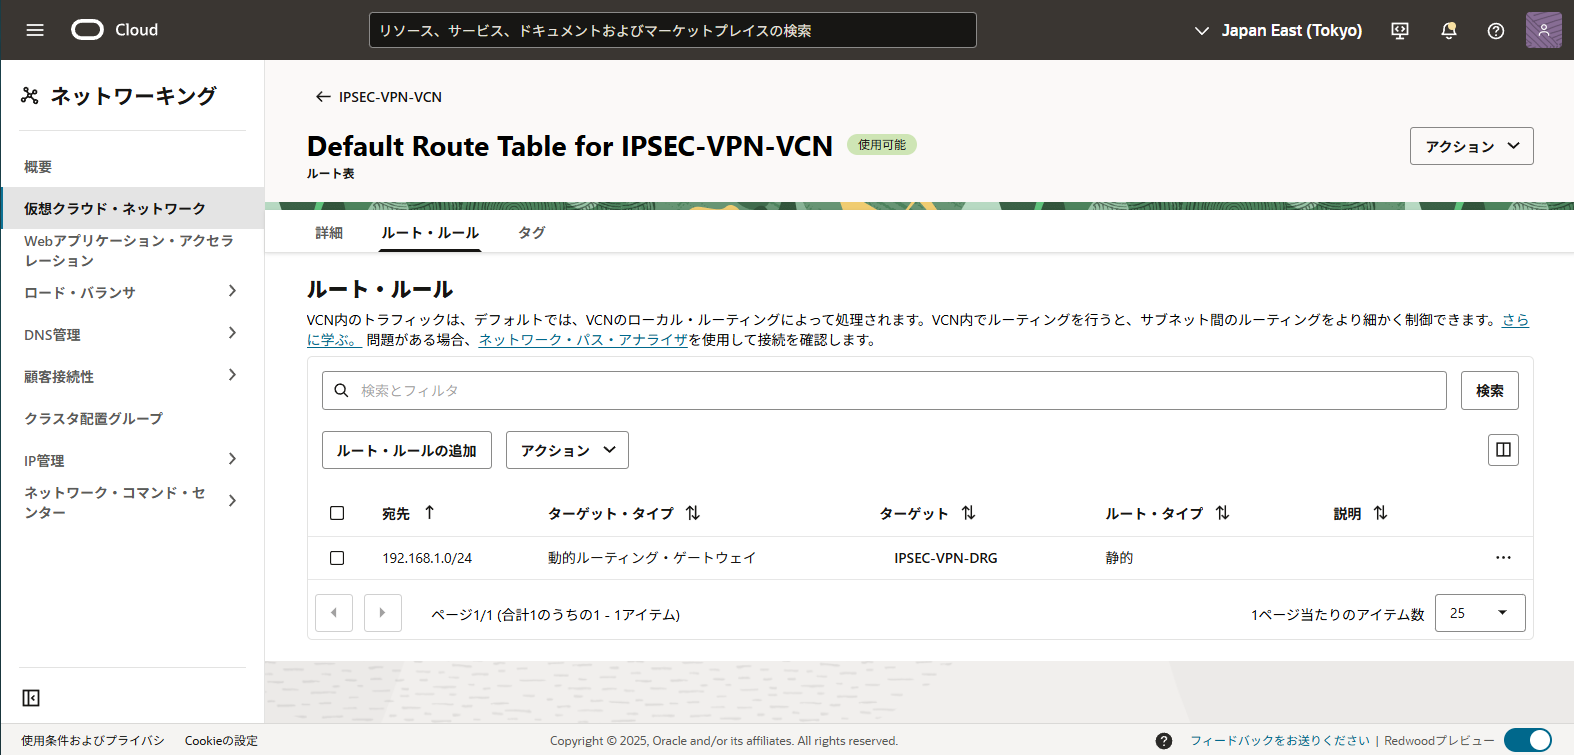Screen dimensions: 1574x755
Task: Sort by ルート・タイプ column
Action: 1222,513
